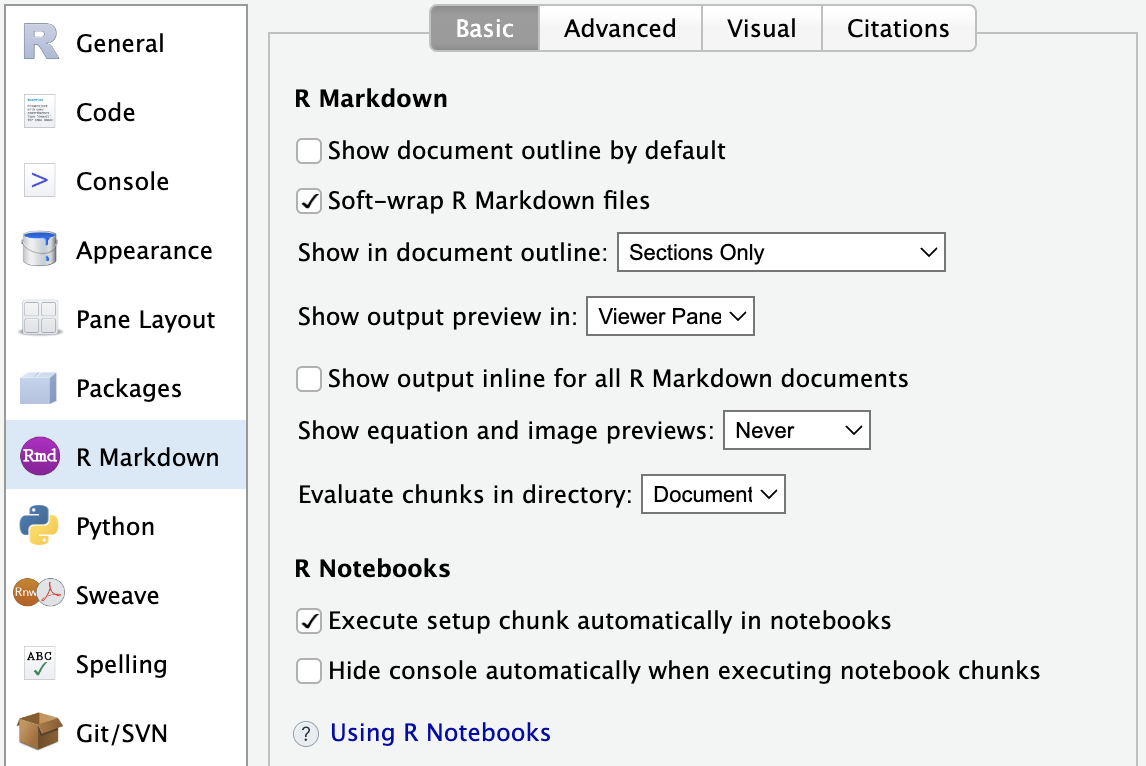Image resolution: width=1146 pixels, height=766 pixels.
Task: Click the Console prompt icon
Action: [x=39, y=180]
